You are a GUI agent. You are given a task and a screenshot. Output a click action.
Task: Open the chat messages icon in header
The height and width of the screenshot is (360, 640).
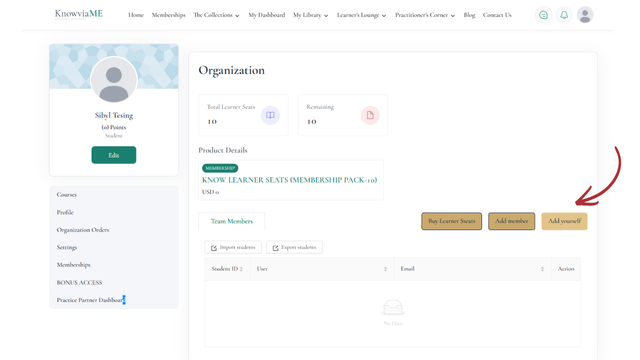point(543,15)
